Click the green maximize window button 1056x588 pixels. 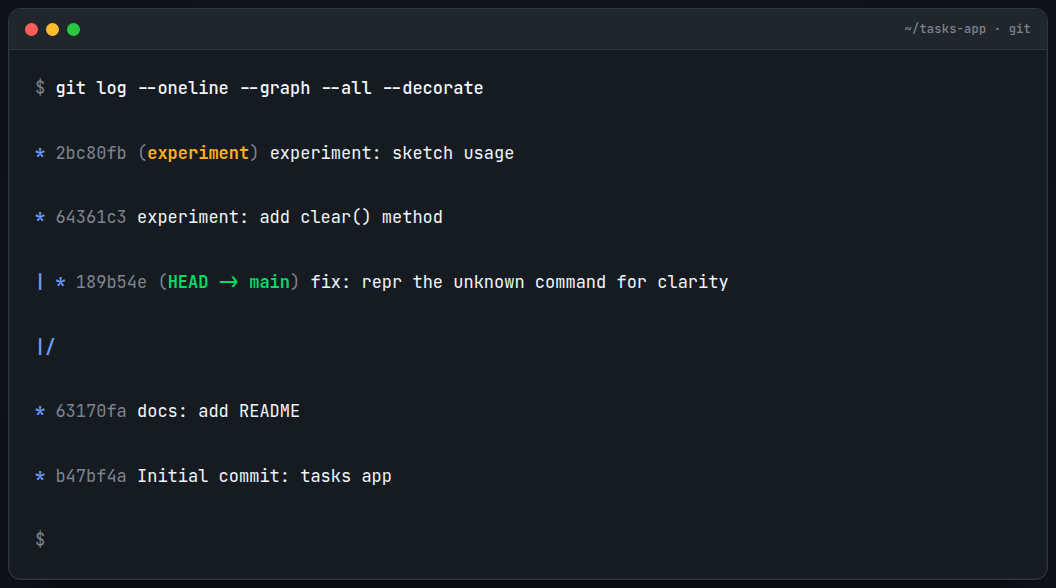[x=73, y=30]
